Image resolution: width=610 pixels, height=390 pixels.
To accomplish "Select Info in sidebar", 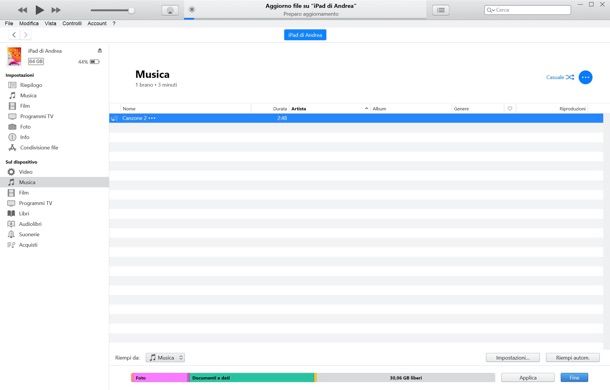I will coord(25,137).
